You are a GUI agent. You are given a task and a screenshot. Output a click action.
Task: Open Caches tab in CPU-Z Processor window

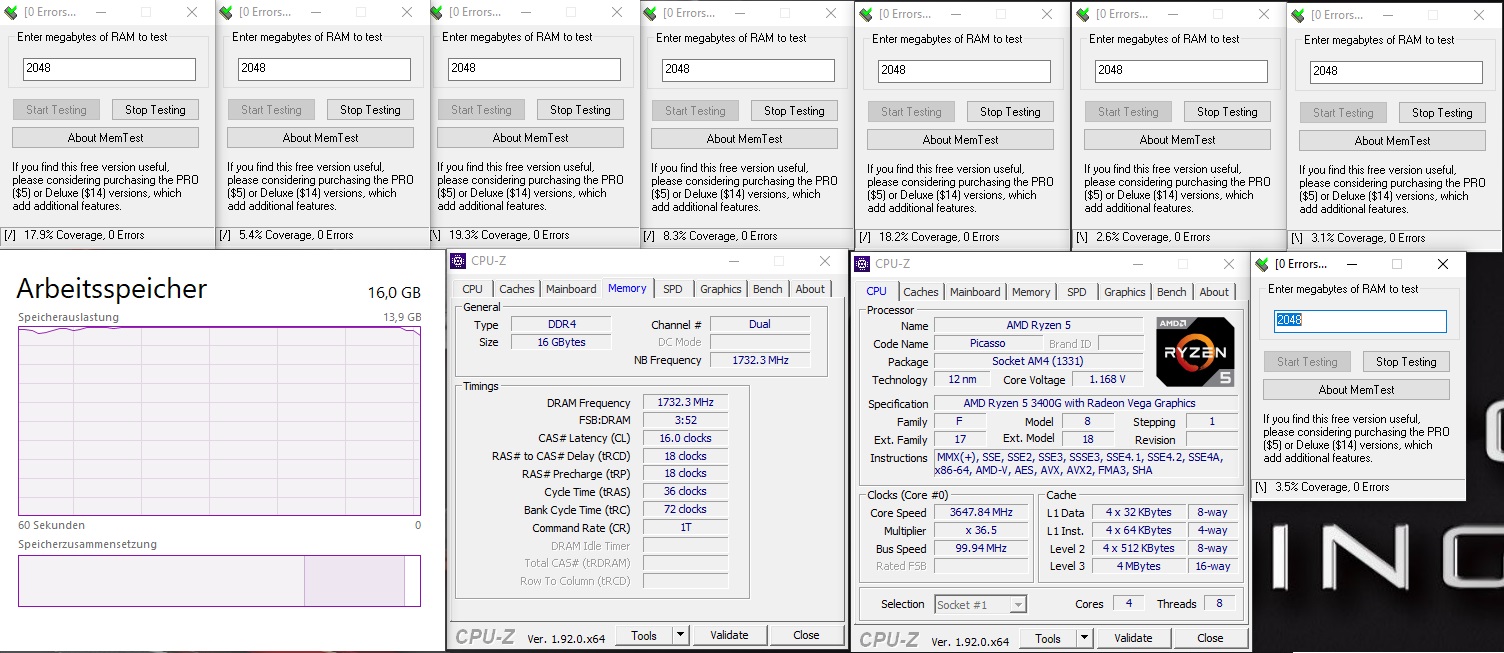921,292
